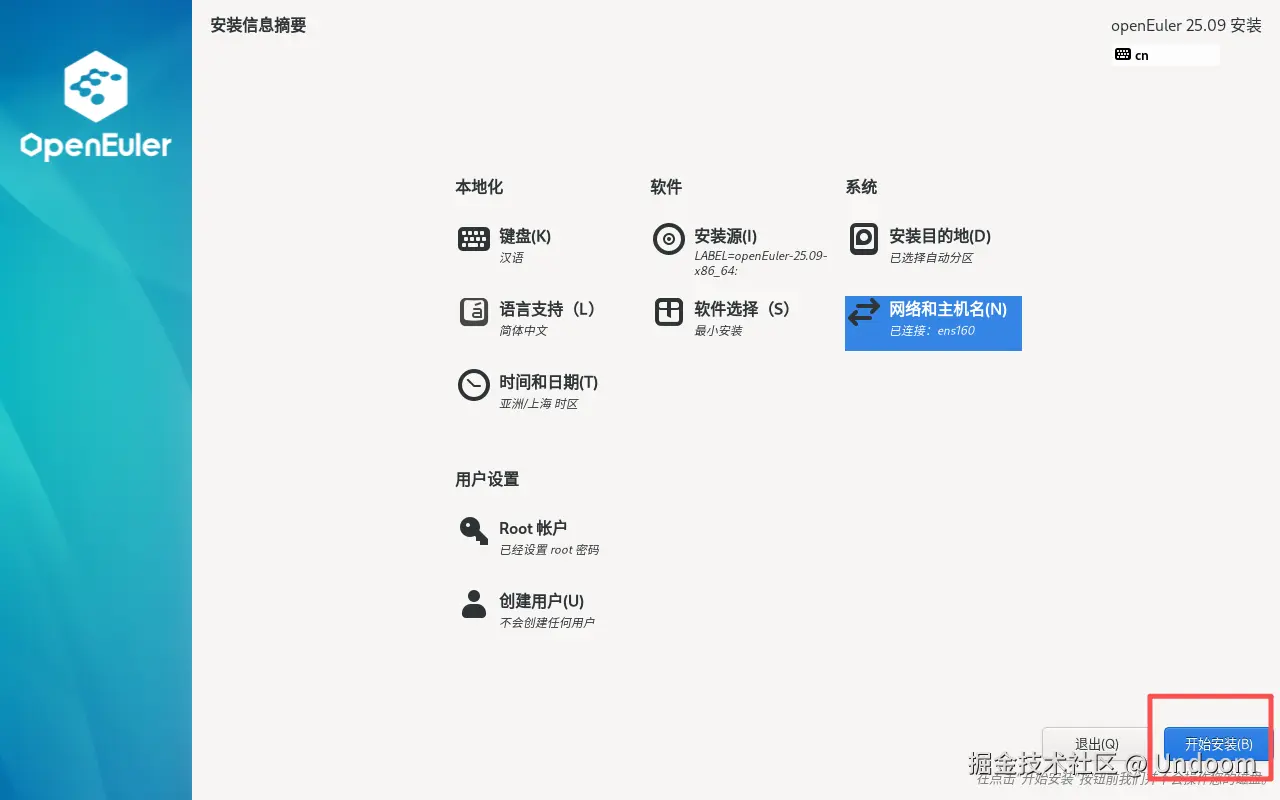Select the 软件选择 package icon
The image size is (1280, 800).
[x=668, y=312]
